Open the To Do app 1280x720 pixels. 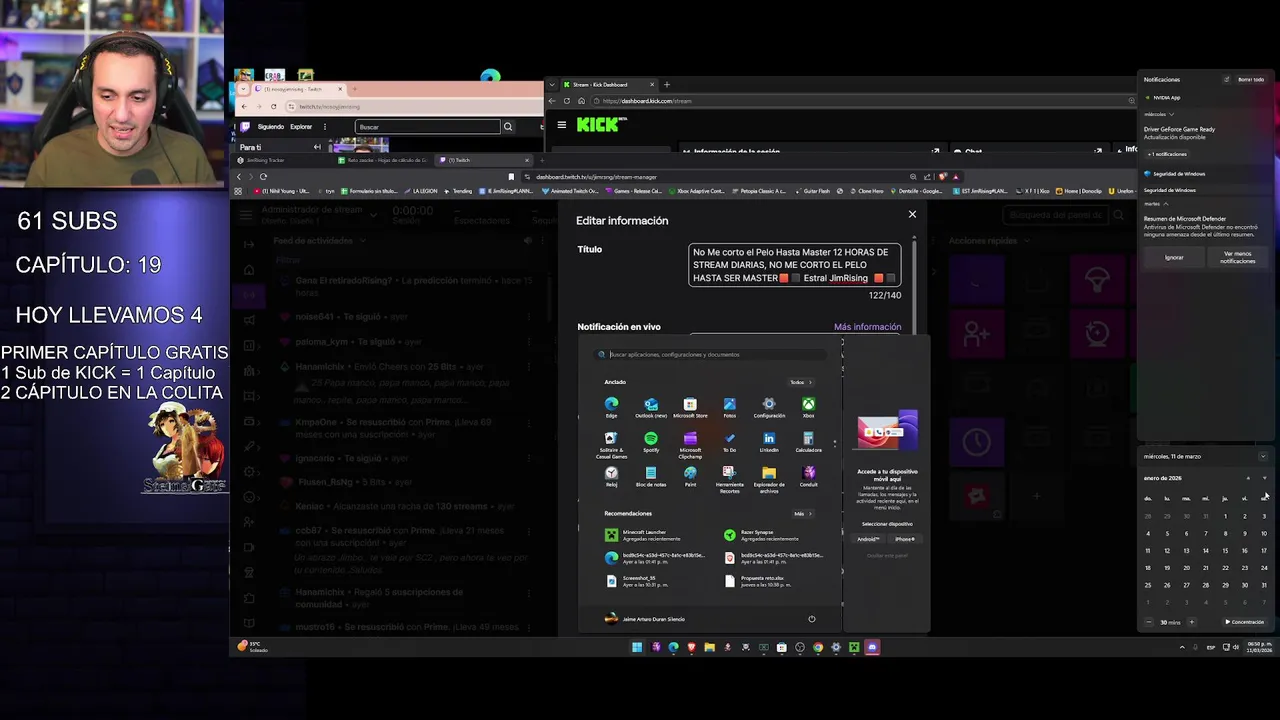click(x=729, y=442)
